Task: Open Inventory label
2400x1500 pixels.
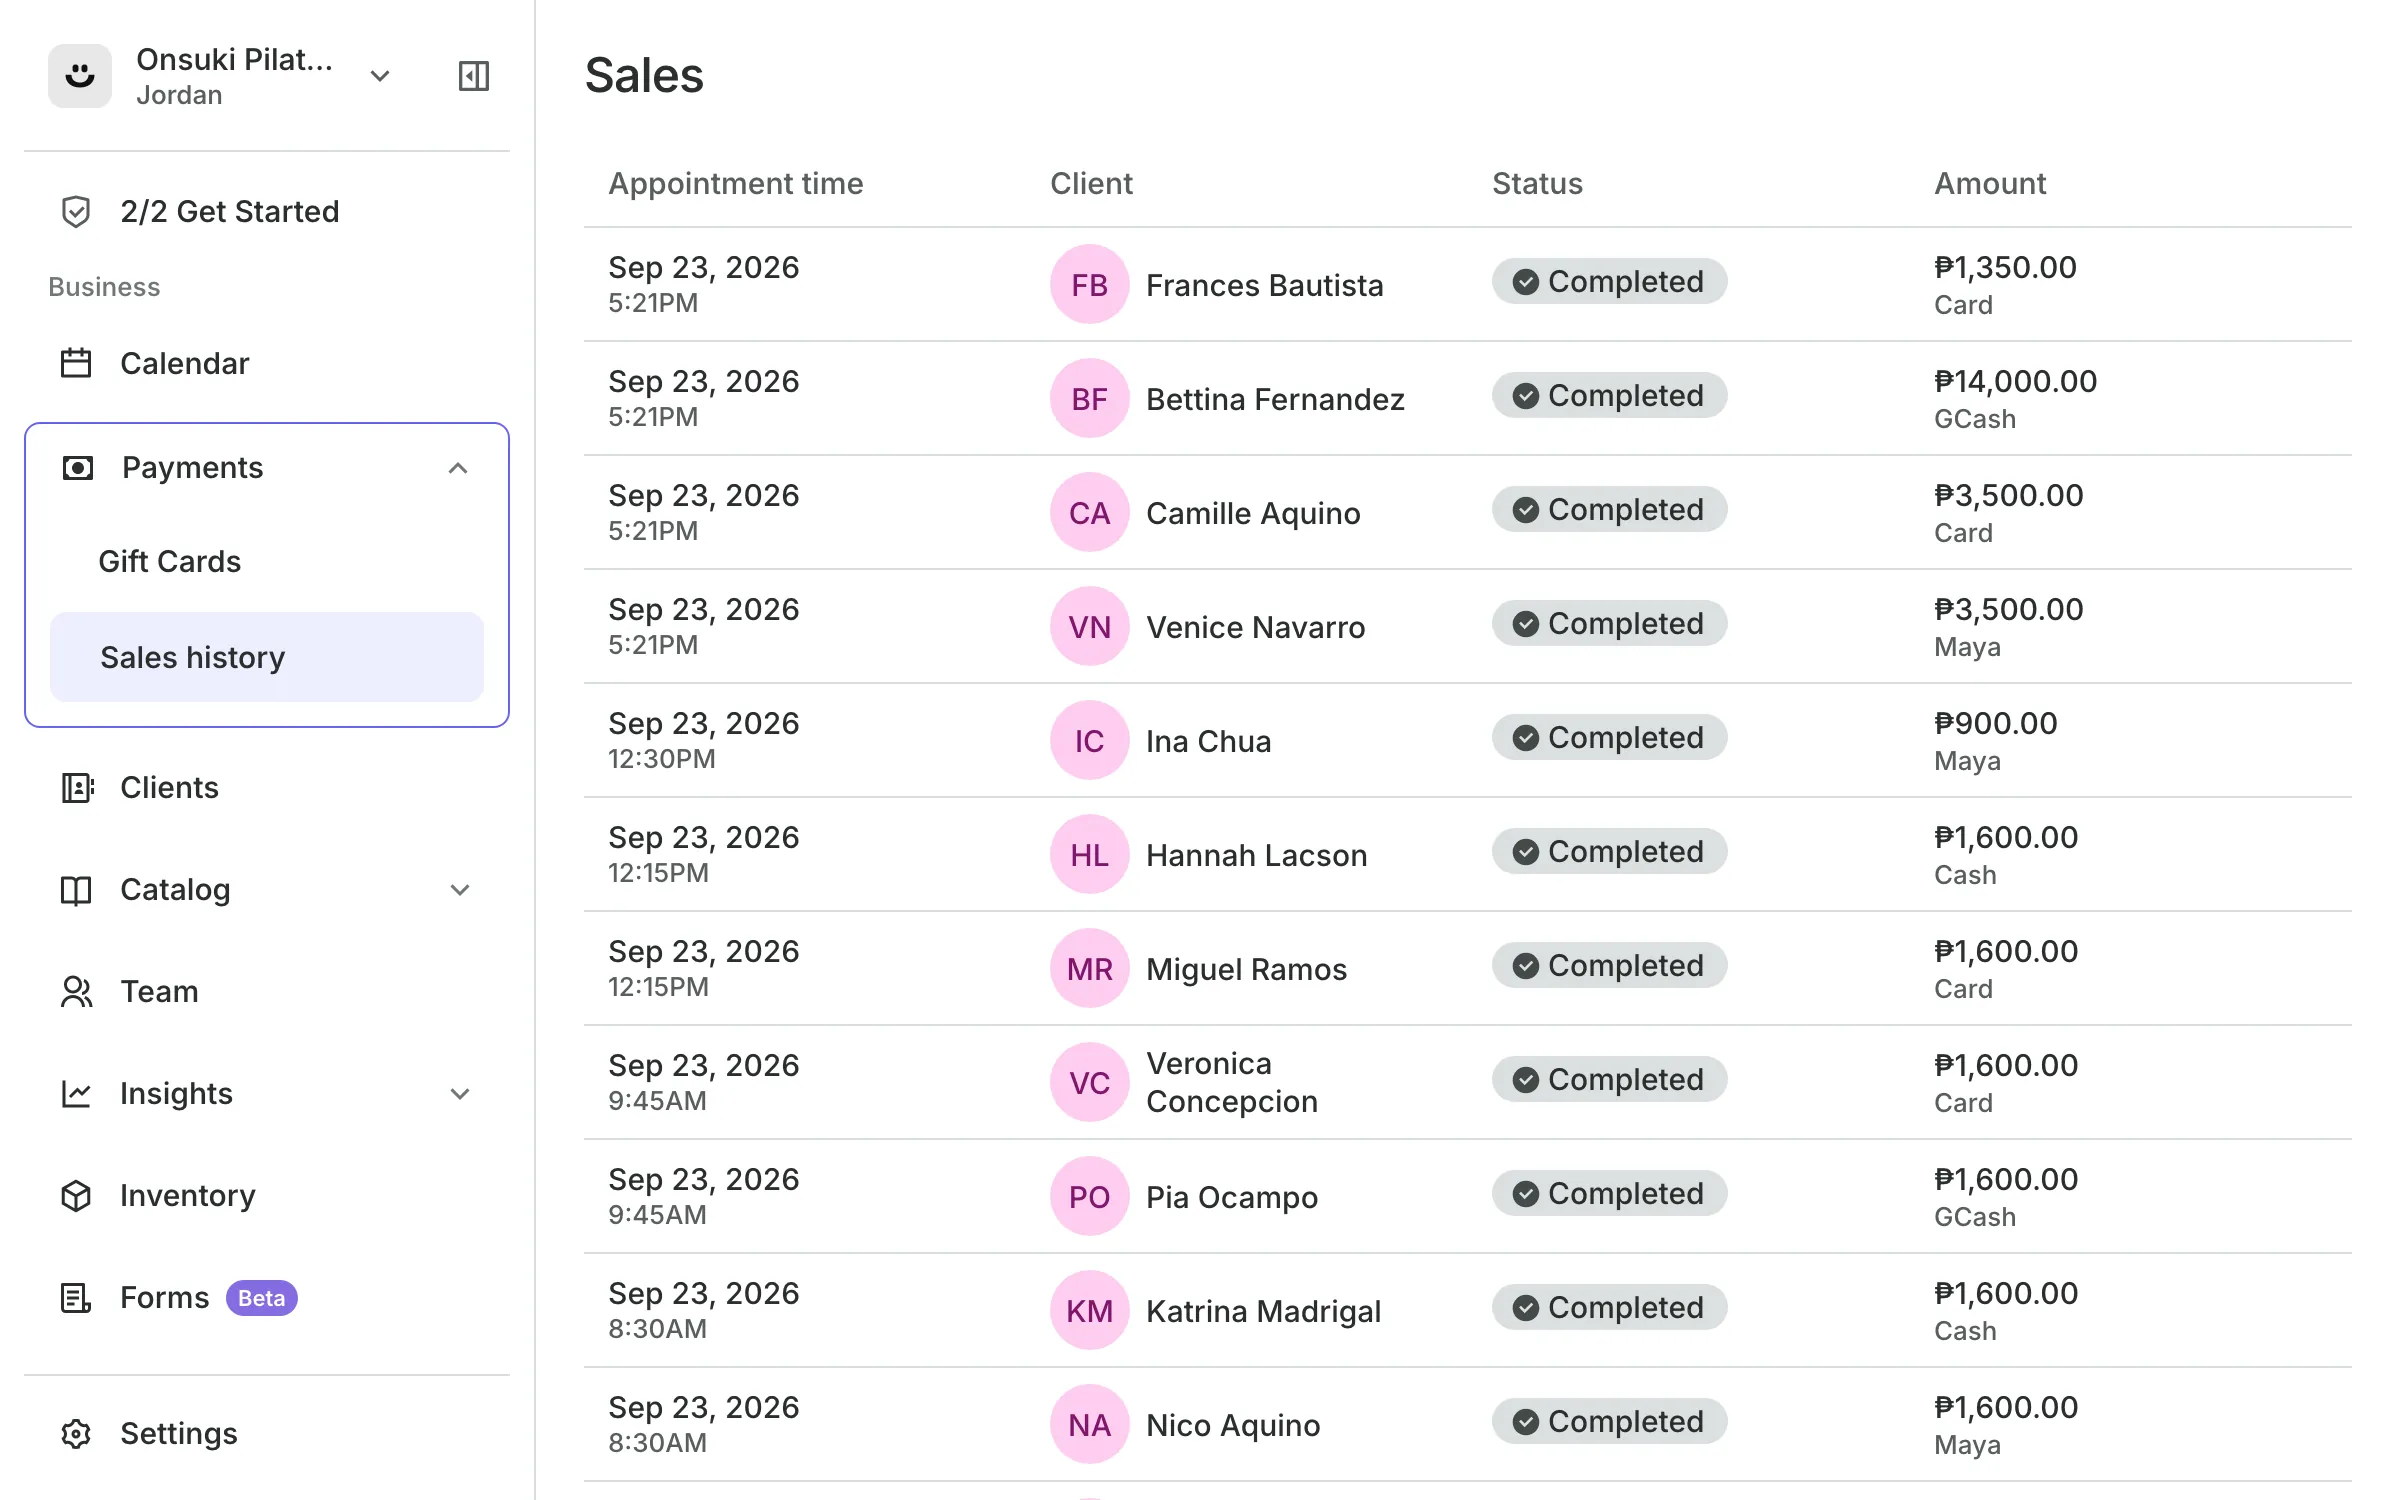Action: click(188, 1196)
